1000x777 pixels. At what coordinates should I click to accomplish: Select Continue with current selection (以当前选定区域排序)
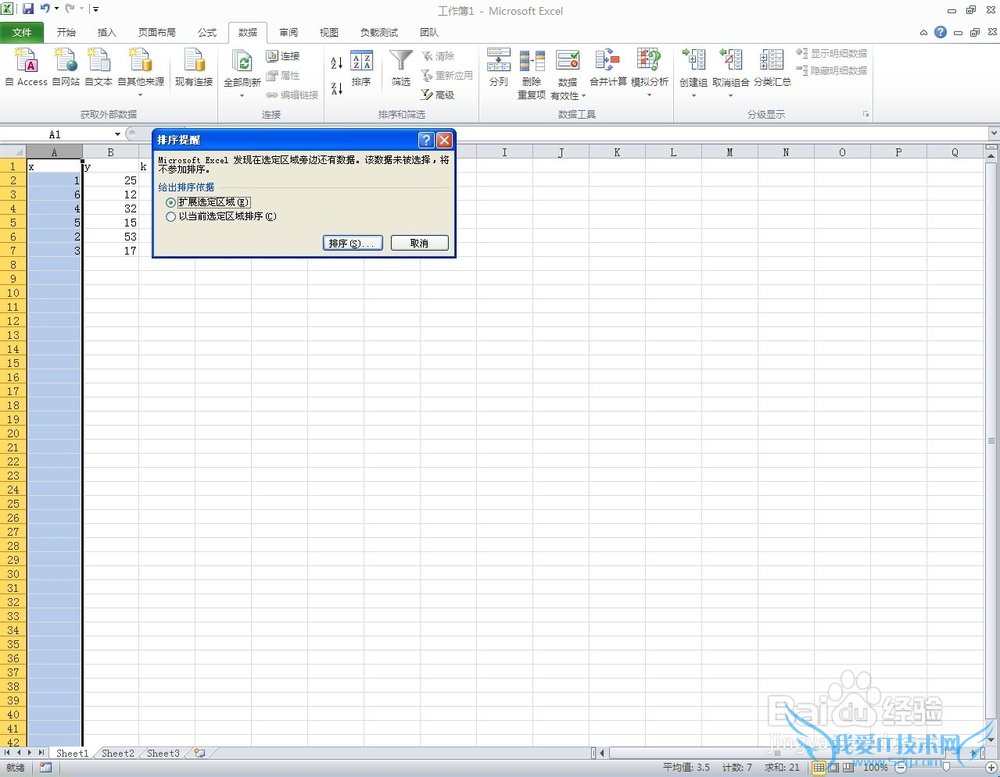(x=221, y=217)
